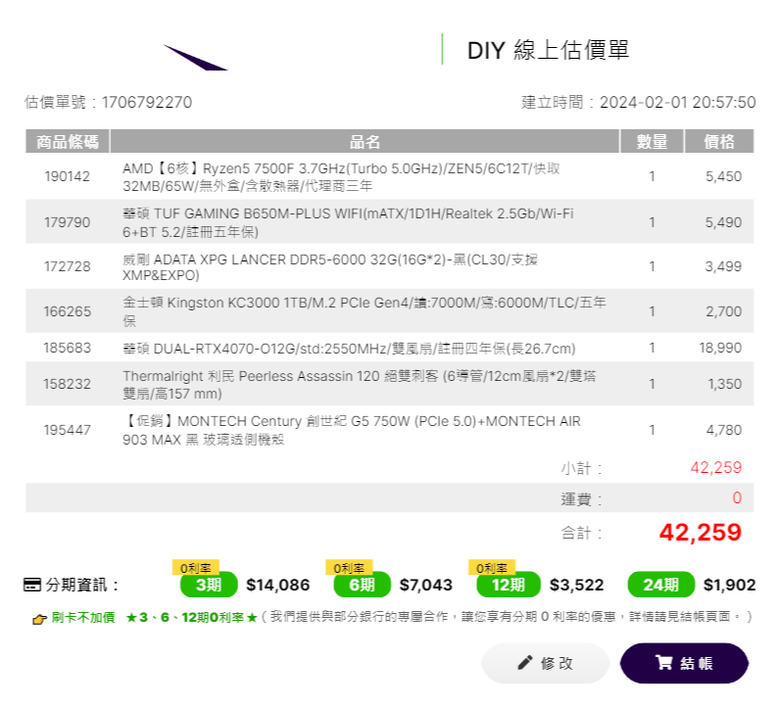The height and width of the screenshot is (707, 780).
Task: Click the 0利率 tag above 6期
Action: (349, 567)
